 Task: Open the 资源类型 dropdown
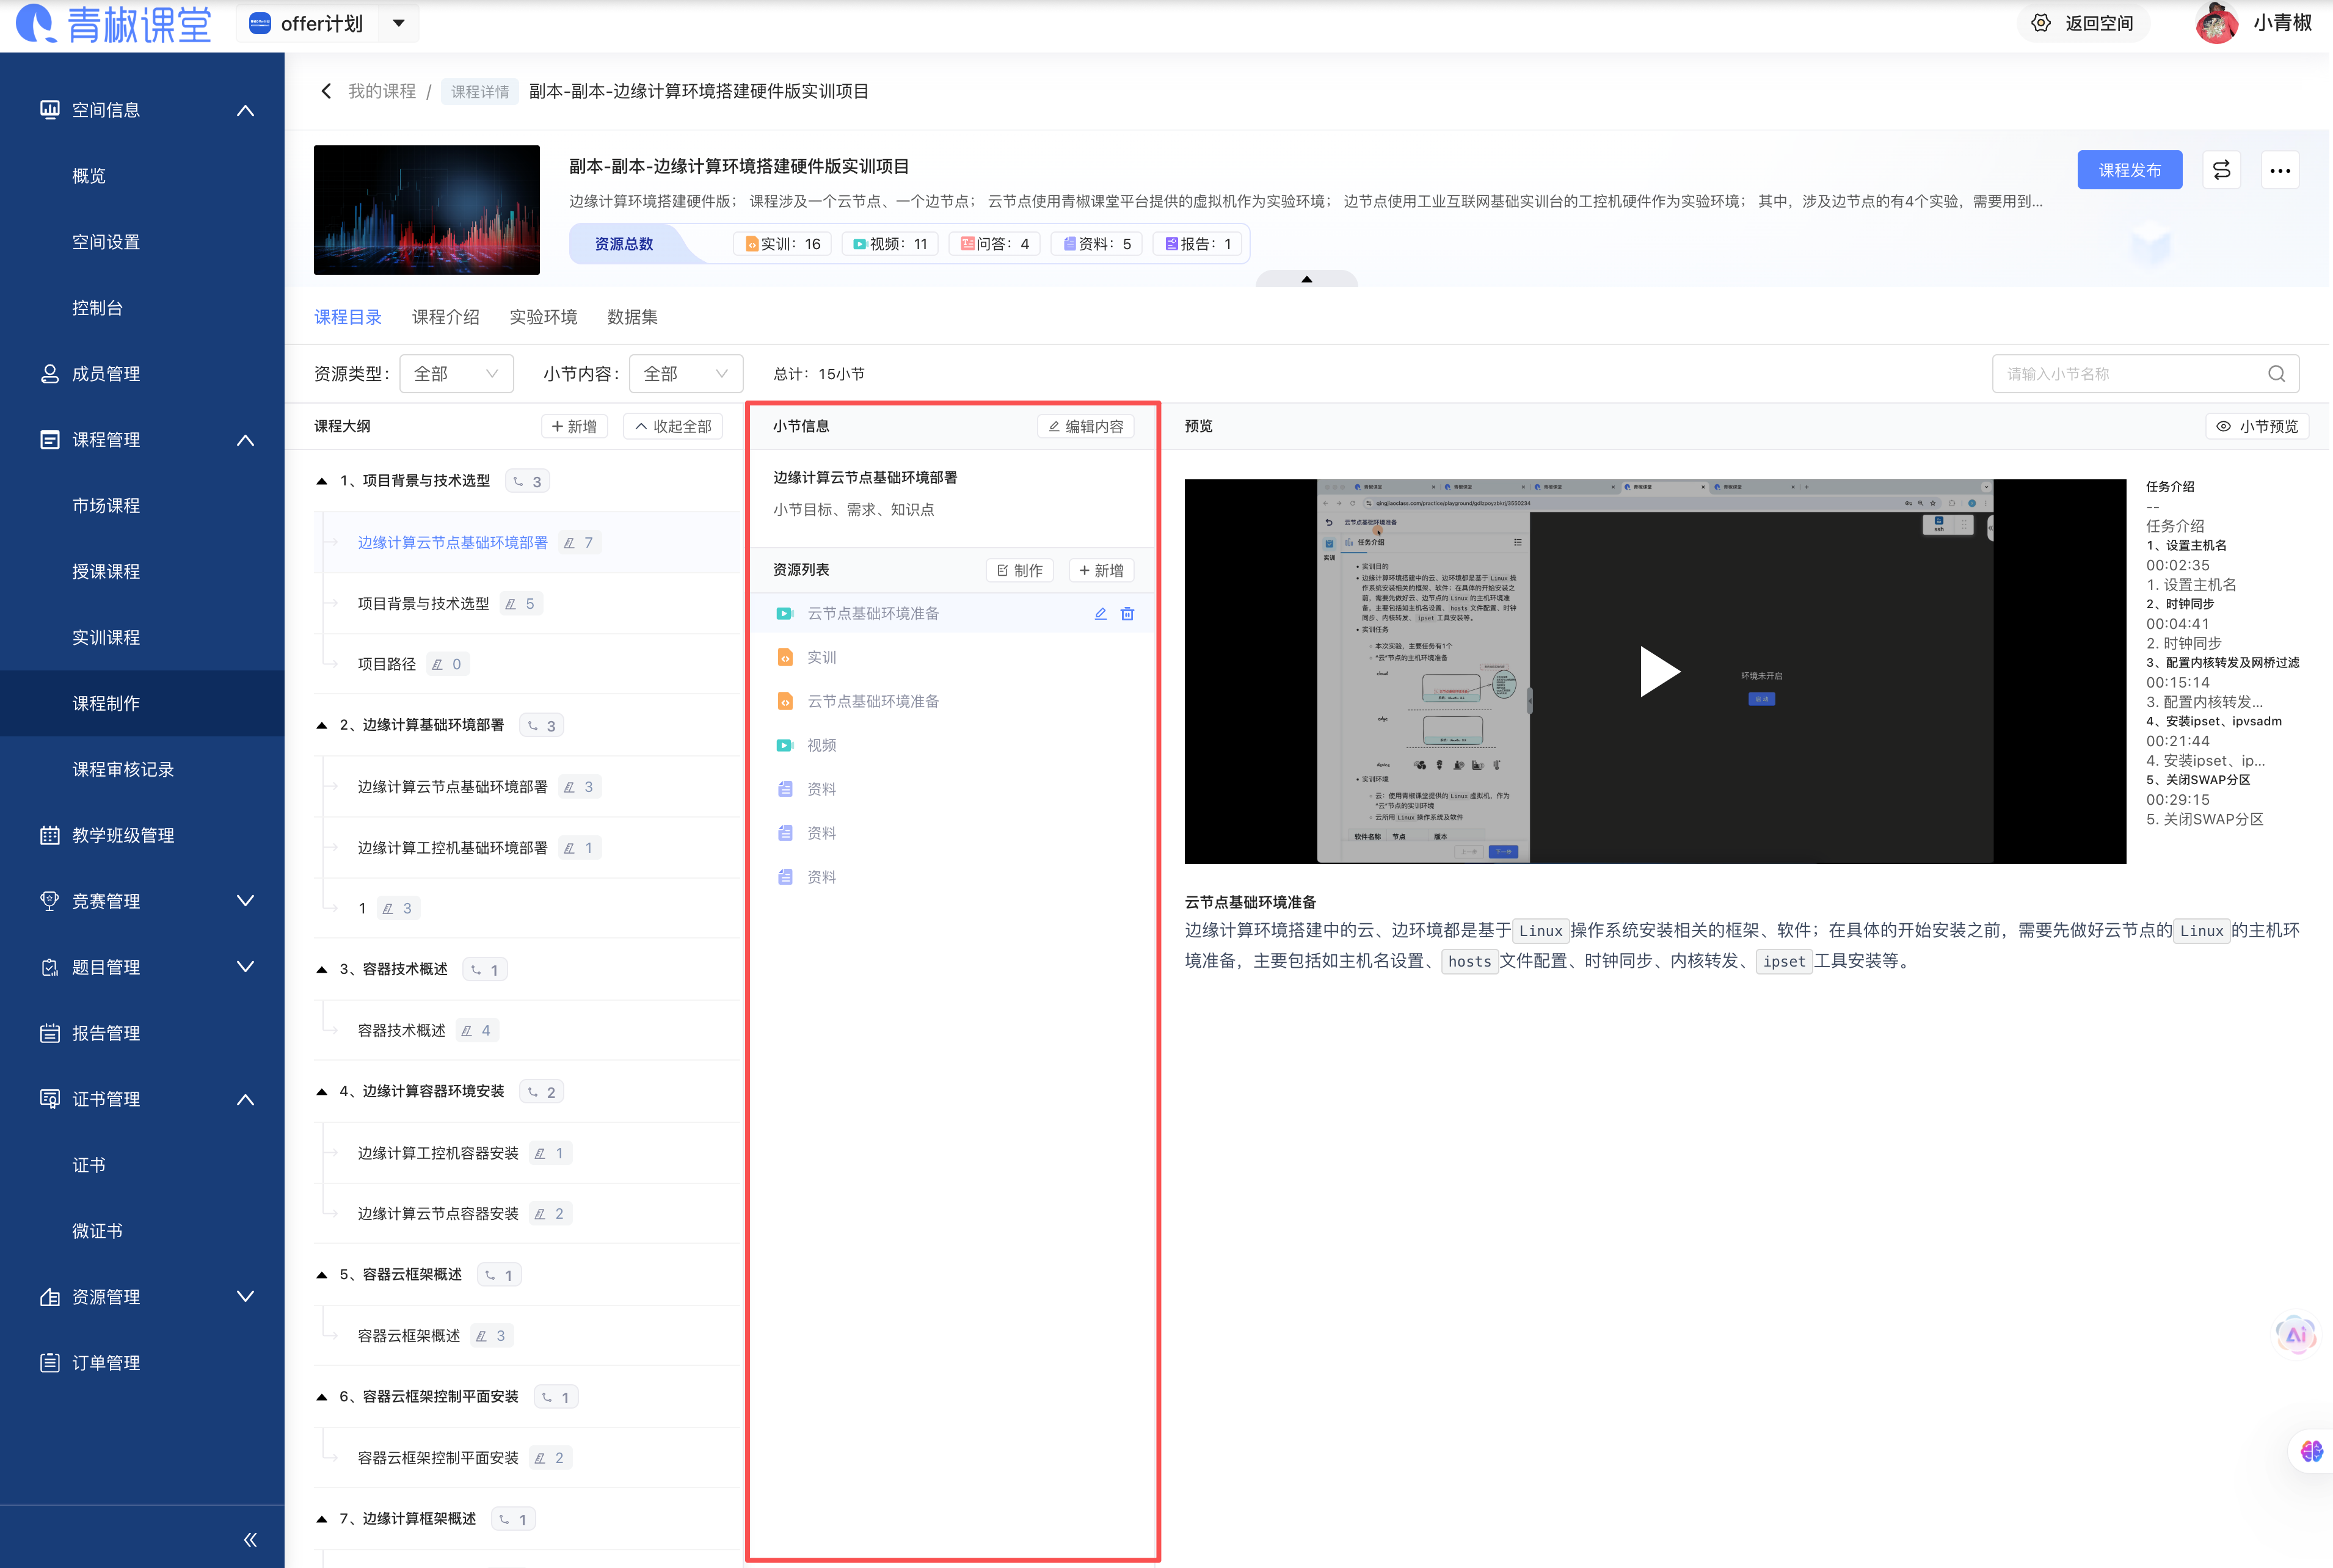tap(456, 373)
